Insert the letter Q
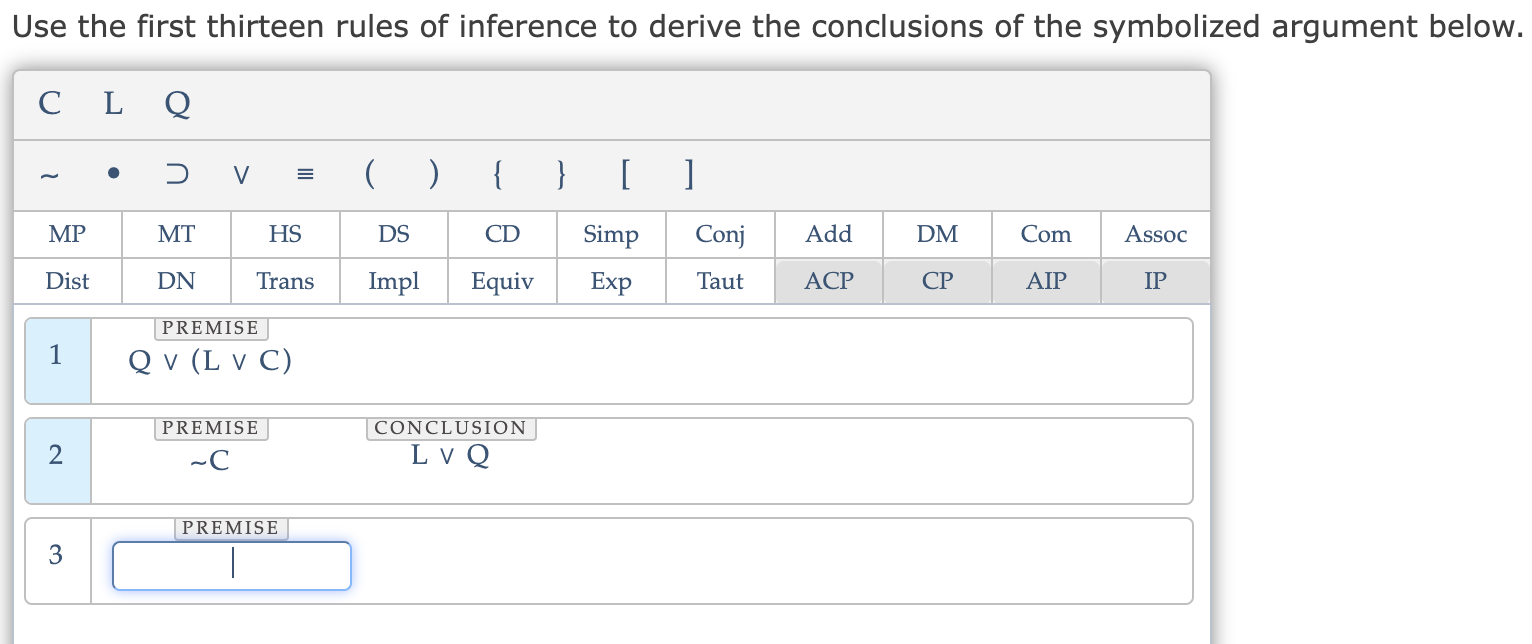 [x=177, y=104]
